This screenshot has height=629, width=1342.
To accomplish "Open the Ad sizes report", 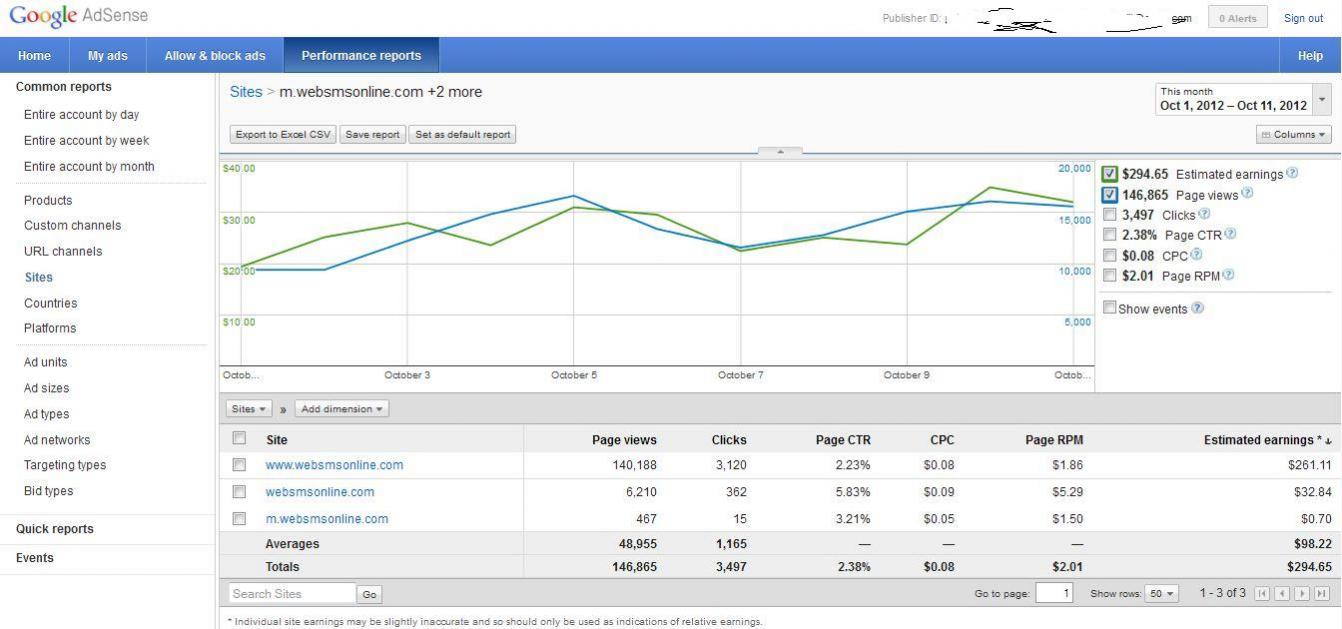I will point(47,389).
